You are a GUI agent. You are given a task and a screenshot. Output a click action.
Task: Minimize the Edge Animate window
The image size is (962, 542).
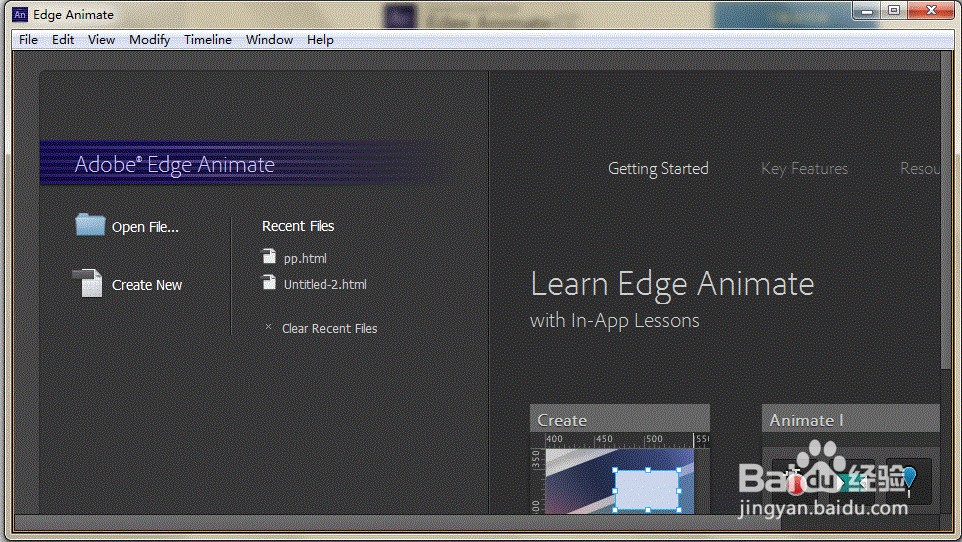click(x=866, y=10)
